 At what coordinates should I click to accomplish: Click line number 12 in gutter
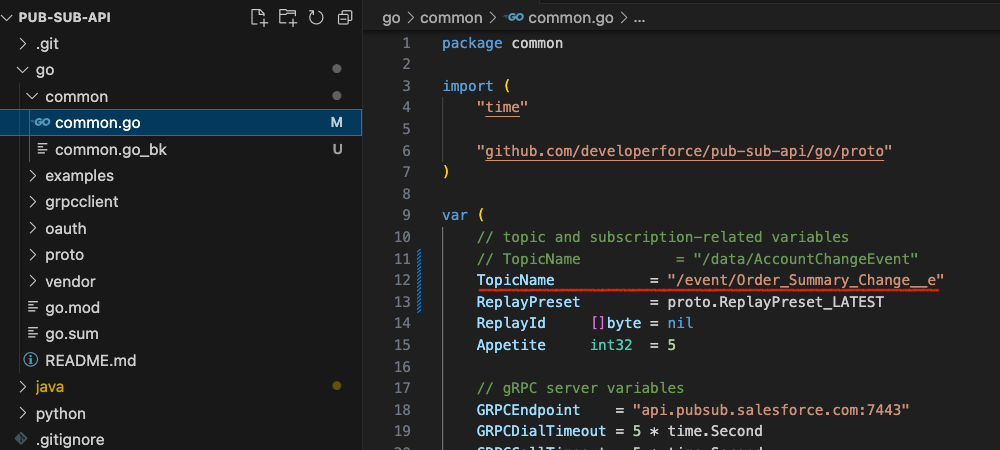(402, 280)
